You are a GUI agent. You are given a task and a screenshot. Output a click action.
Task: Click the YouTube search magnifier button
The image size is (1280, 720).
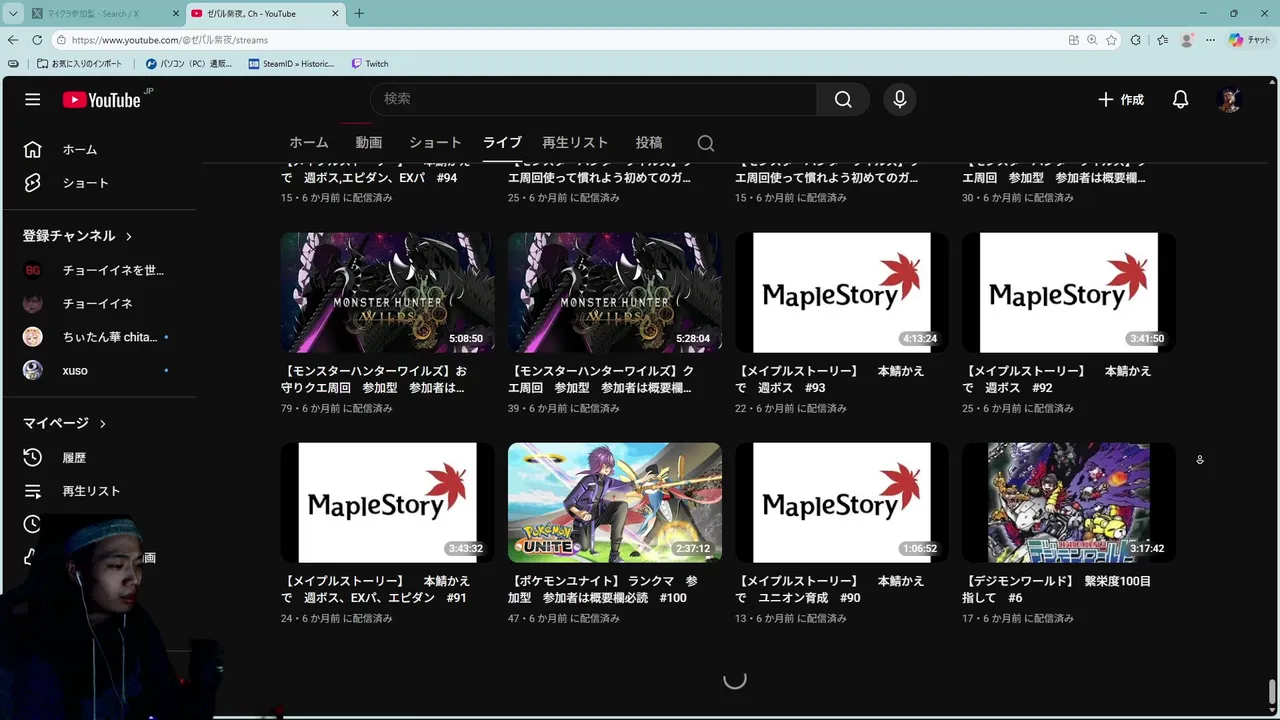[843, 99]
